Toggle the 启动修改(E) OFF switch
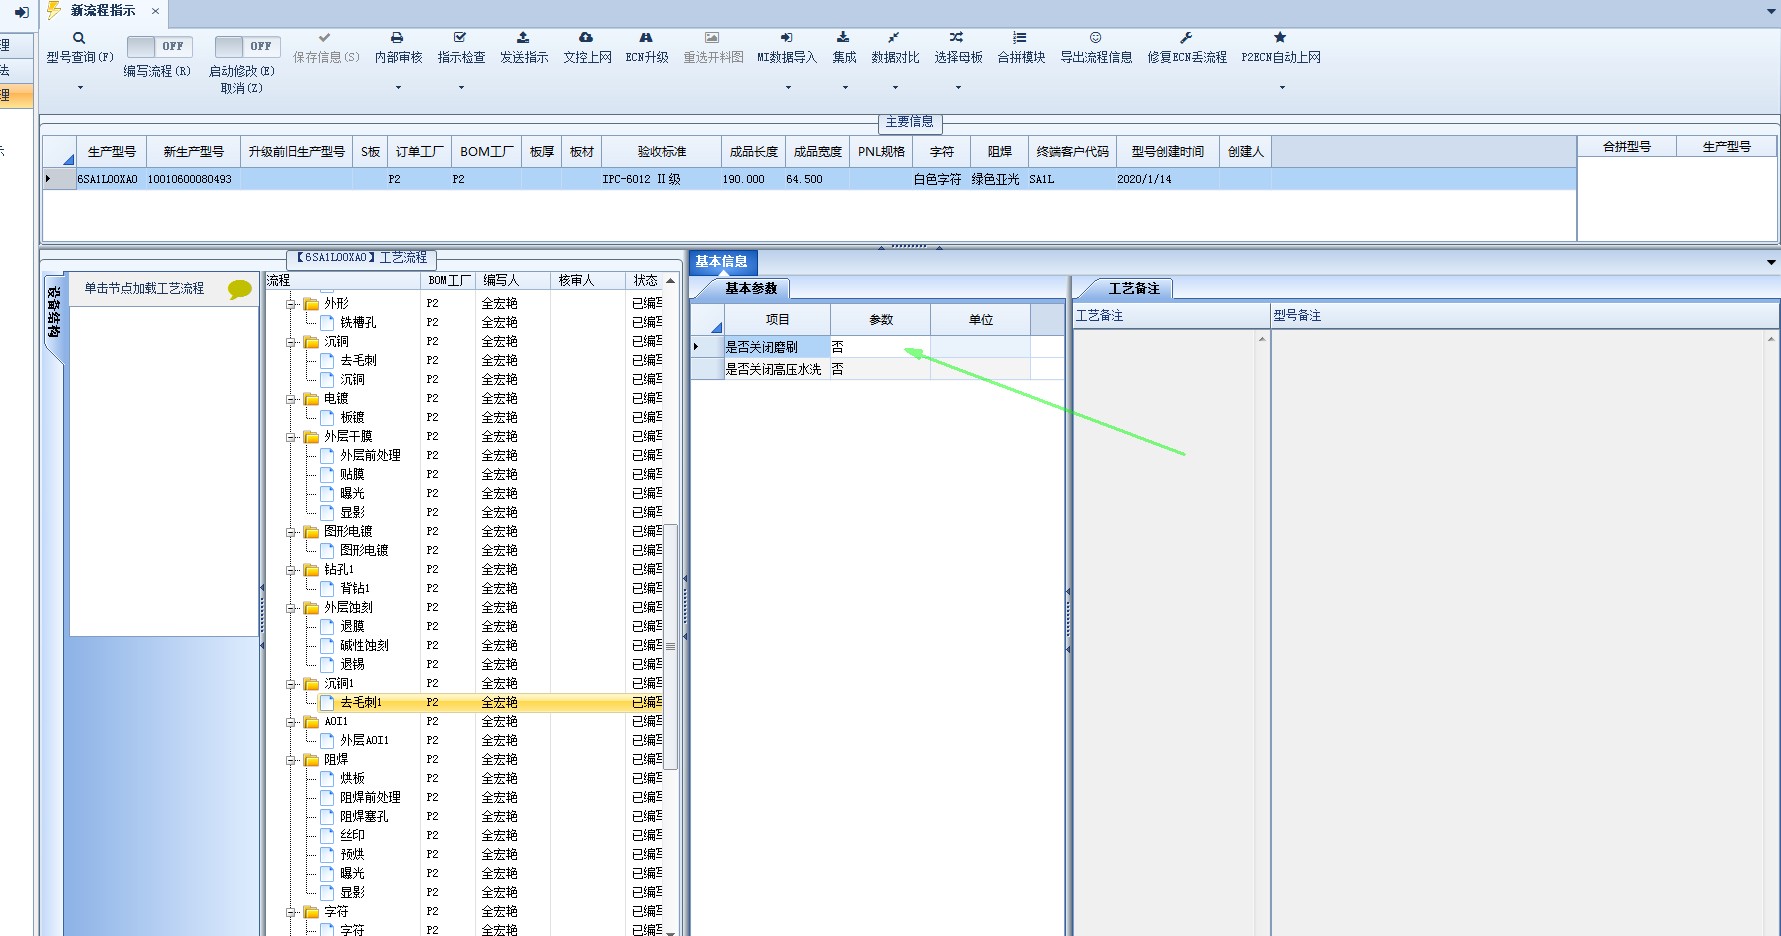1781x936 pixels. (x=248, y=46)
